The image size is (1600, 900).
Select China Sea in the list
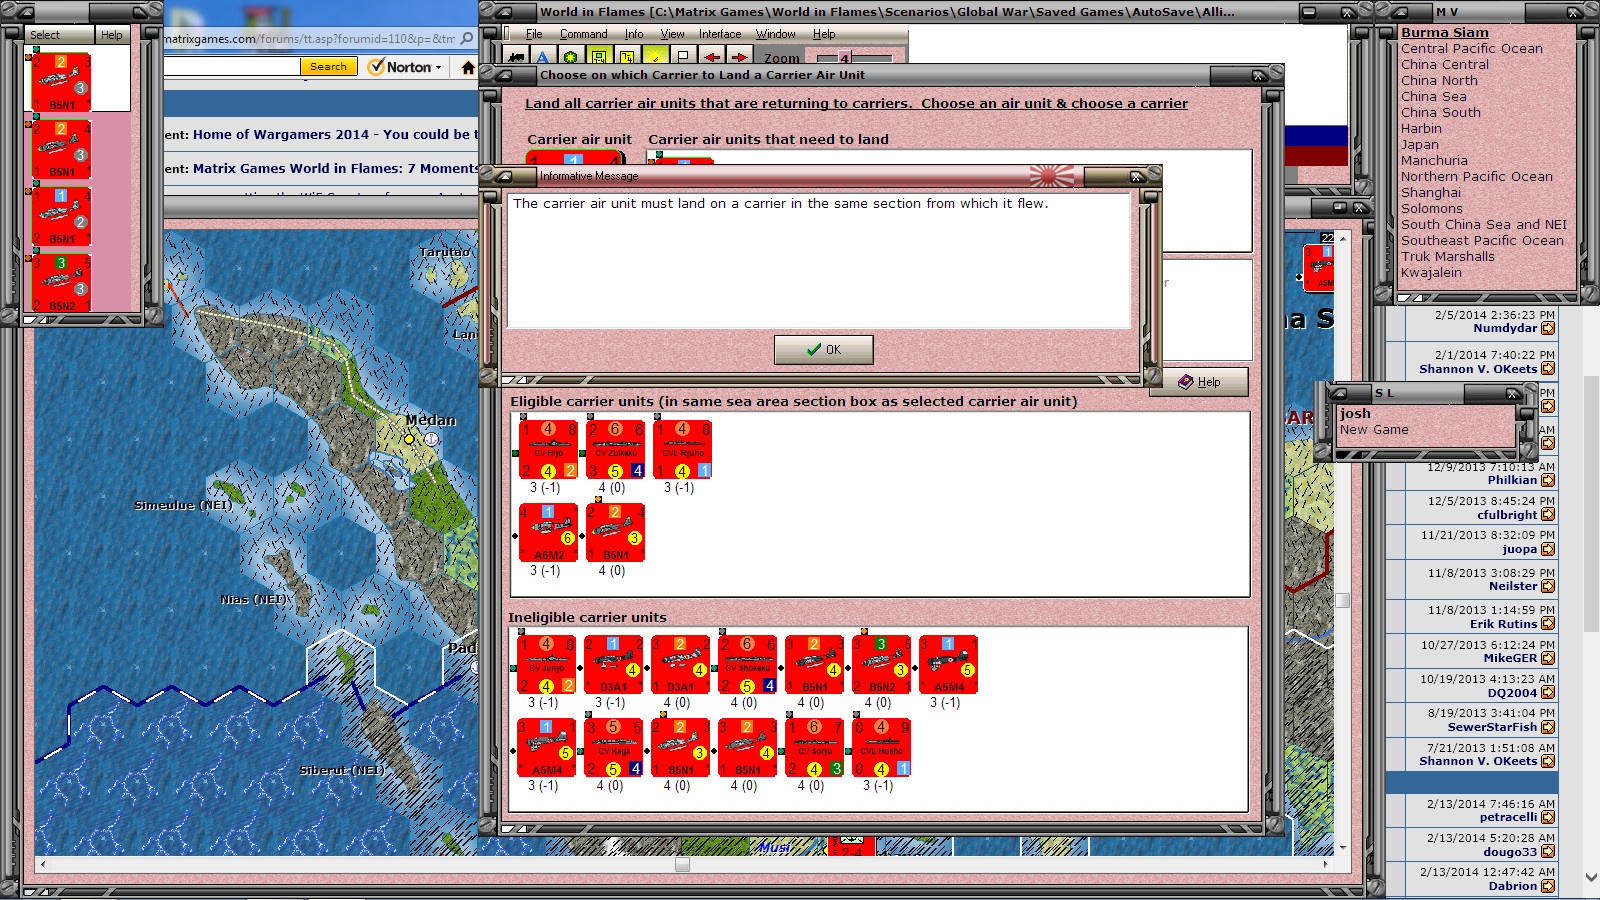pyautogui.click(x=1434, y=96)
